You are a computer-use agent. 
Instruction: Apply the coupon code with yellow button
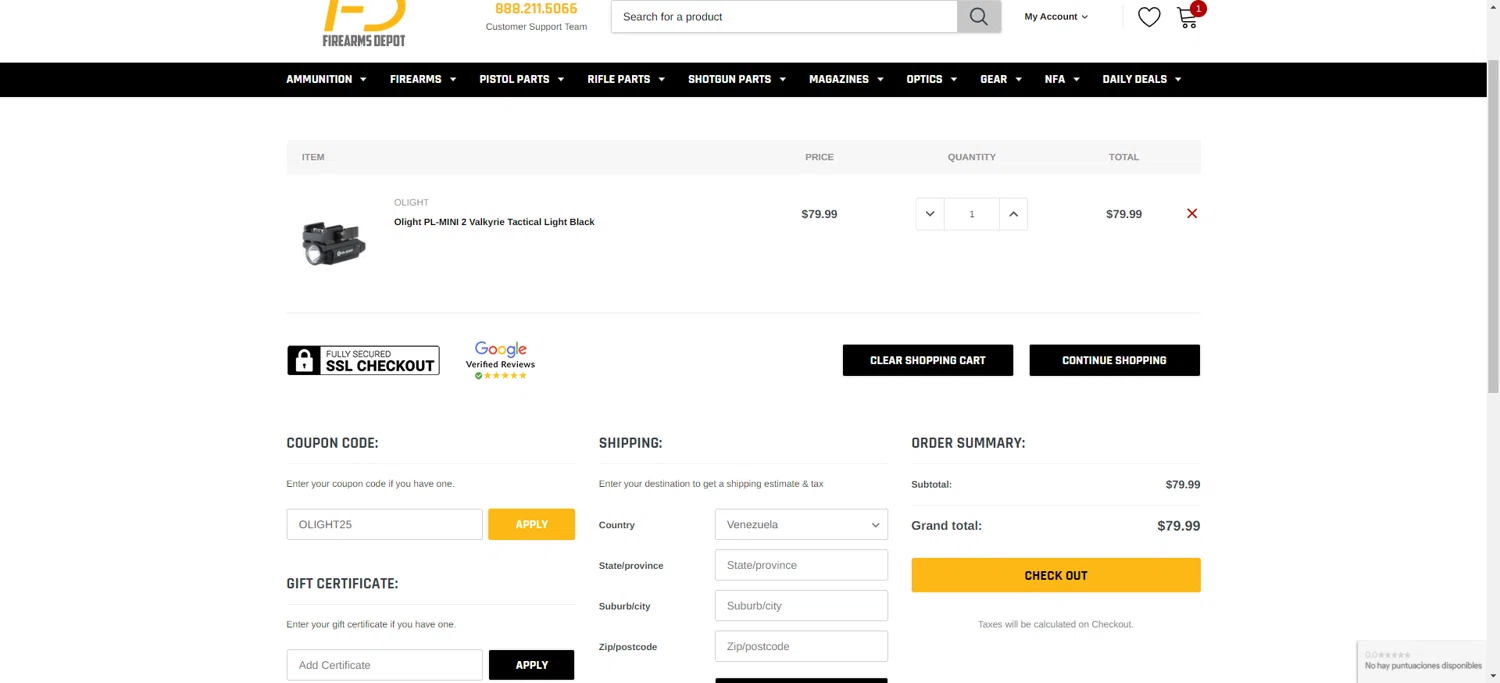(x=531, y=524)
